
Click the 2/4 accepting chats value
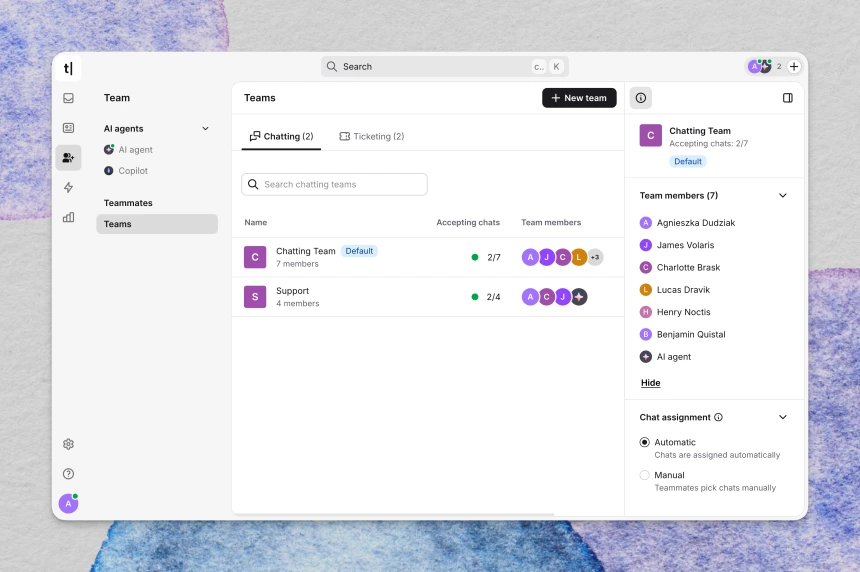(494, 297)
